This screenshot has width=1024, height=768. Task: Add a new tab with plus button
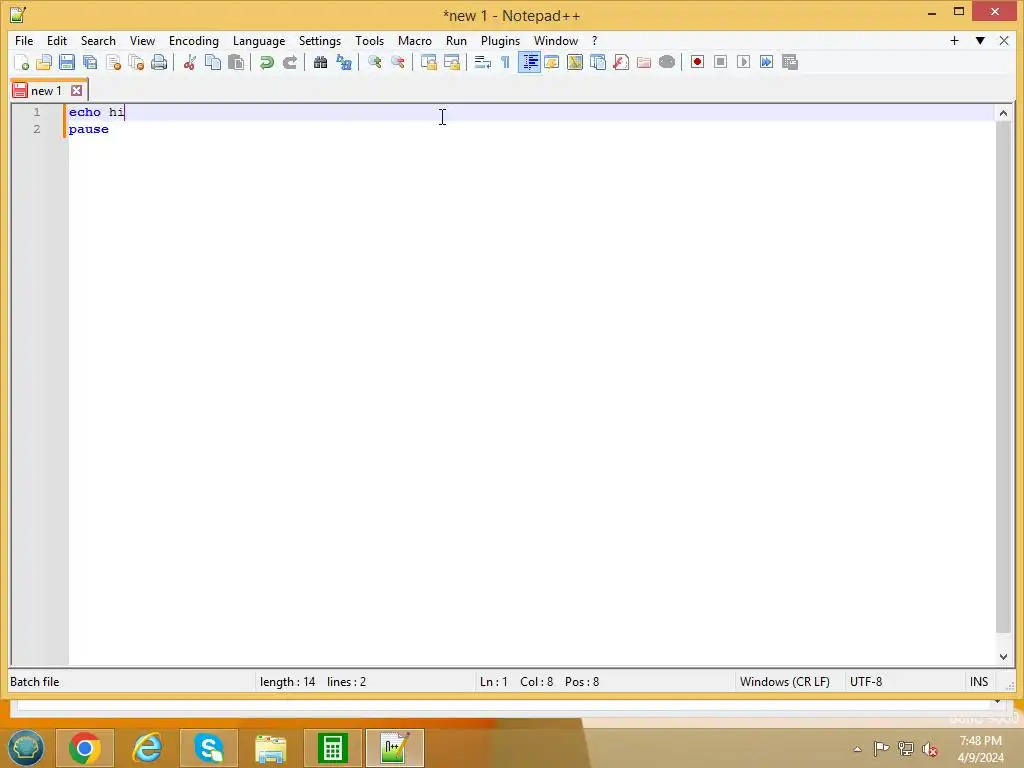[954, 40]
